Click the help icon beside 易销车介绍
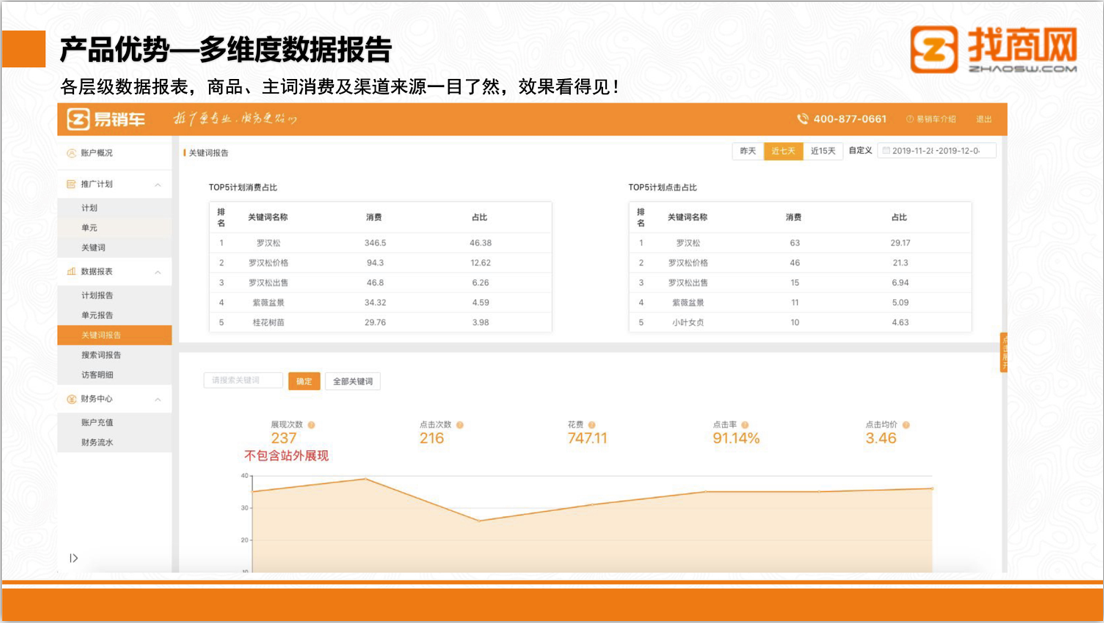This screenshot has width=1104, height=623. pos(910,119)
